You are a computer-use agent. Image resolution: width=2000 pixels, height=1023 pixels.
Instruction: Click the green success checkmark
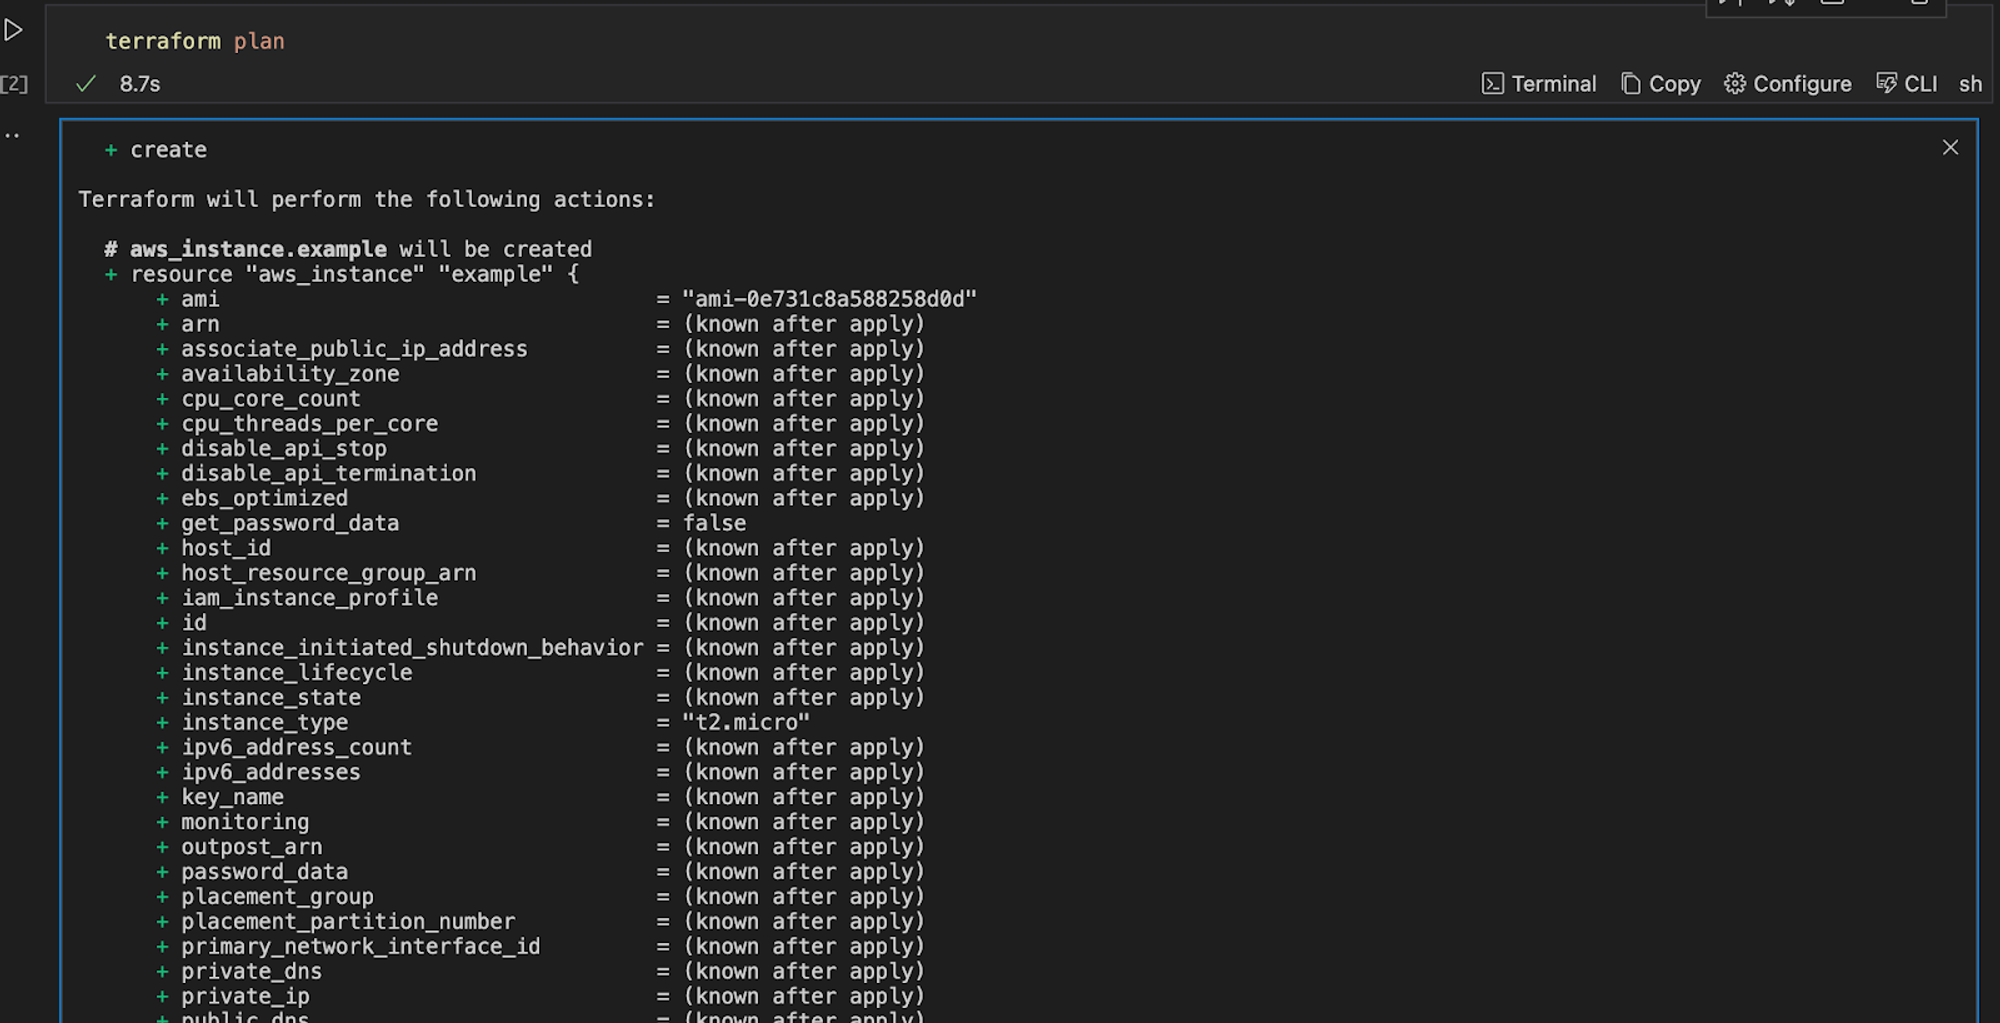tap(84, 84)
